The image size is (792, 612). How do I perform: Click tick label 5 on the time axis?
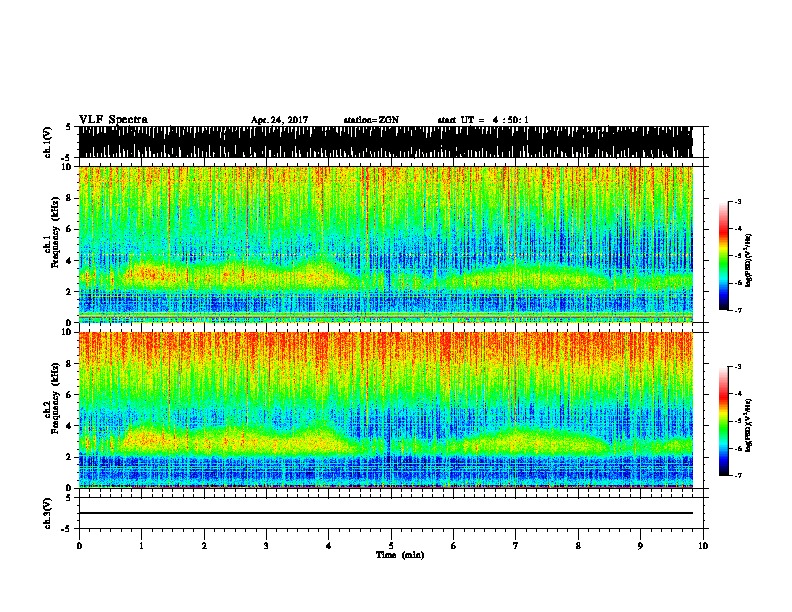pos(391,545)
